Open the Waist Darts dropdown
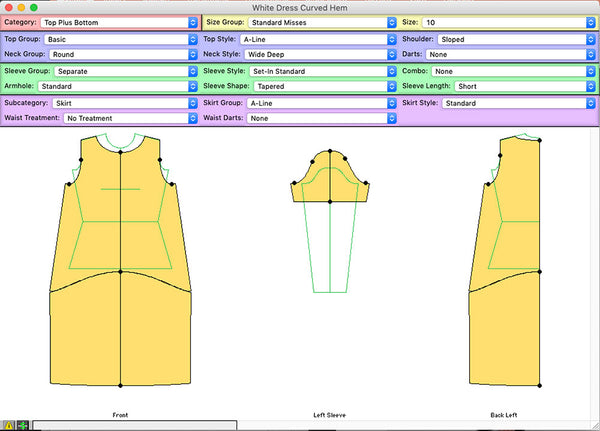 (x=321, y=118)
